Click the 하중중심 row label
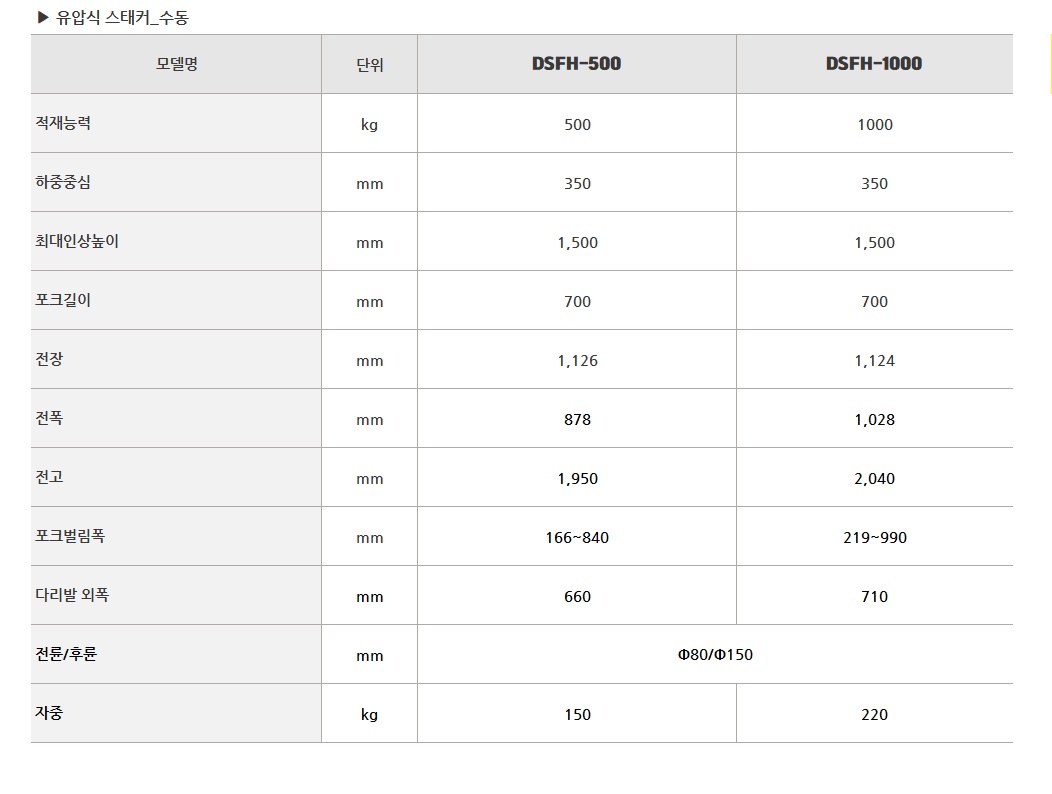Image resolution: width=1052 pixels, height=794 pixels. point(63,183)
